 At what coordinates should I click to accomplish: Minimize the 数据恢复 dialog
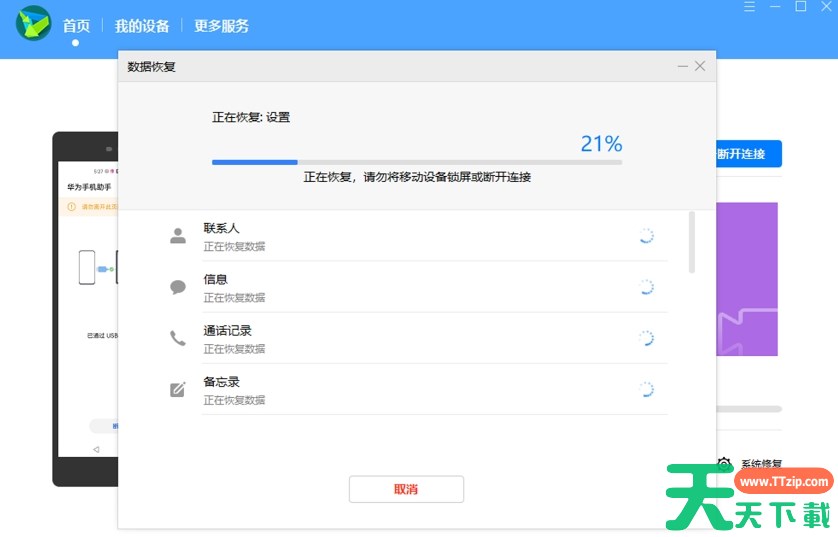[682, 66]
